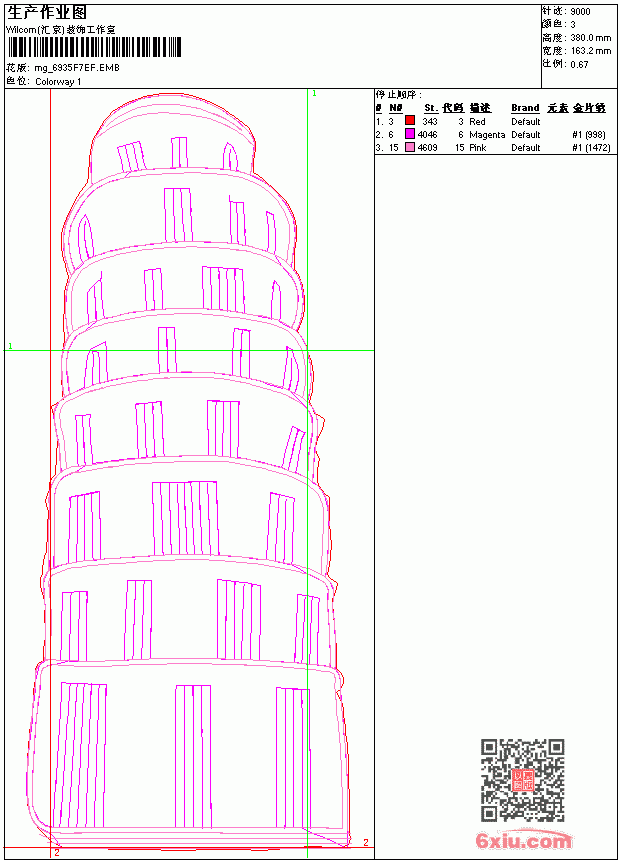Click 'Default' brand in the Pink row

pos(526,148)
